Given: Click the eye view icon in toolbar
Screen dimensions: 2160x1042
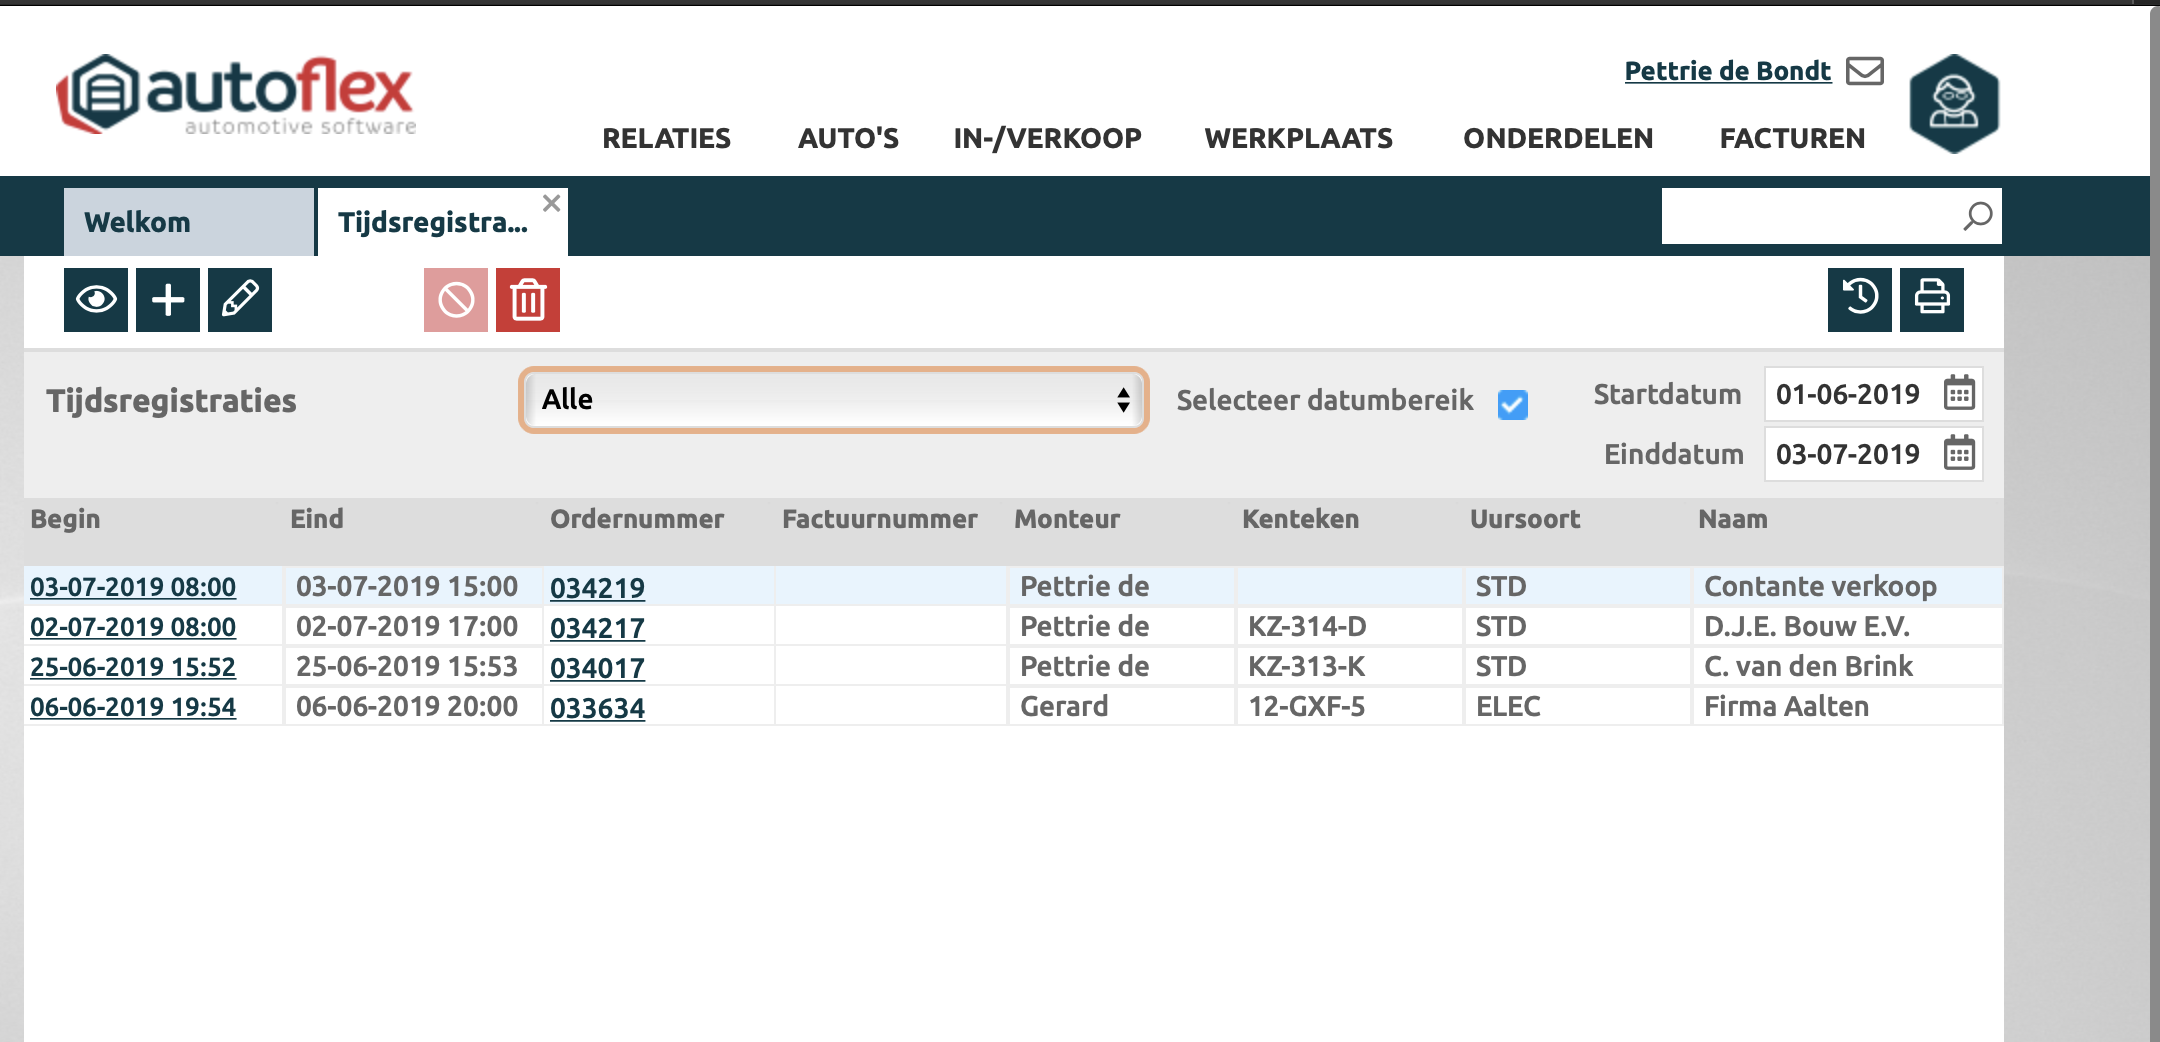Looking at the screenshot, I should 96,300.
